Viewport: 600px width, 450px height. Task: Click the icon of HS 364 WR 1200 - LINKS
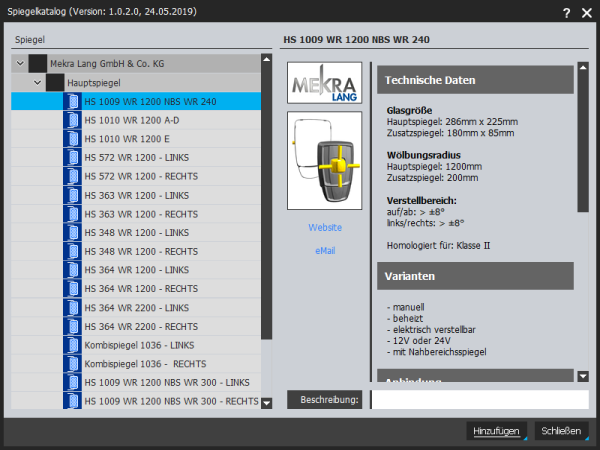pyautogui.click(x=72, y=270)
